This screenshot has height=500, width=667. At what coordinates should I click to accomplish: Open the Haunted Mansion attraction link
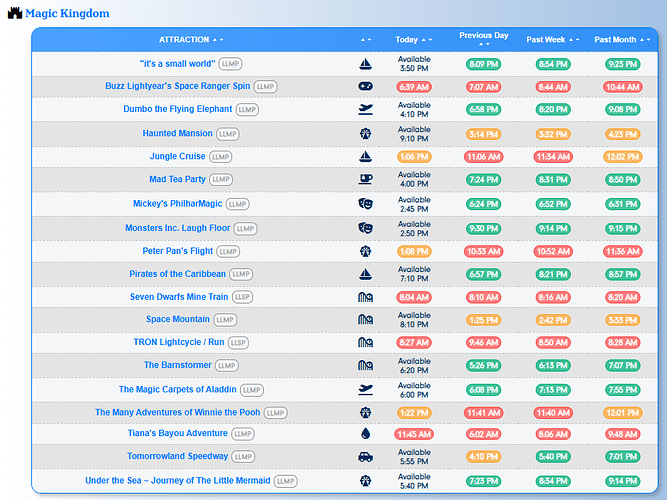click(177, 133)
